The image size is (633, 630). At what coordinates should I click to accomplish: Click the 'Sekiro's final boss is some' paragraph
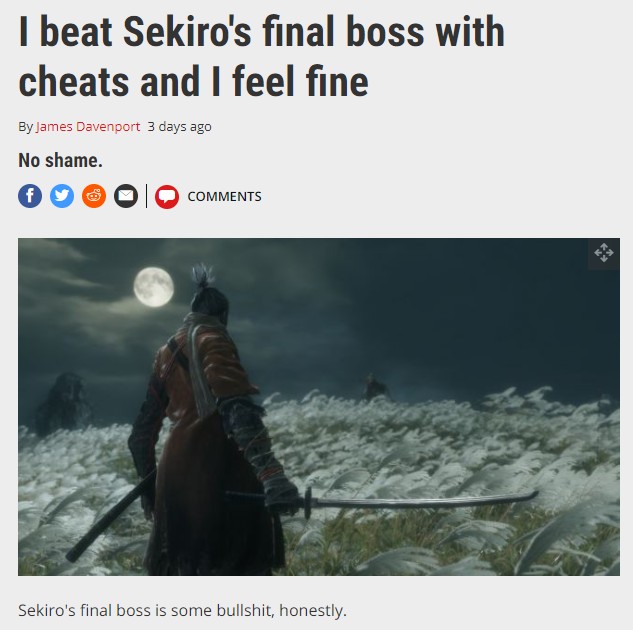182,610
